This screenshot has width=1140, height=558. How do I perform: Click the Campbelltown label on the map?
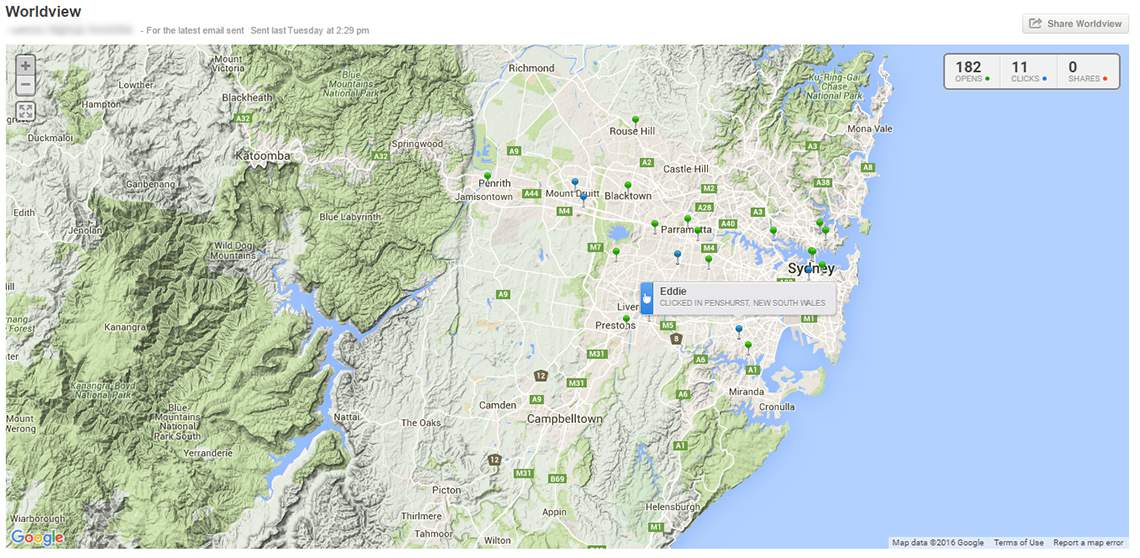(x=565, y=418)
